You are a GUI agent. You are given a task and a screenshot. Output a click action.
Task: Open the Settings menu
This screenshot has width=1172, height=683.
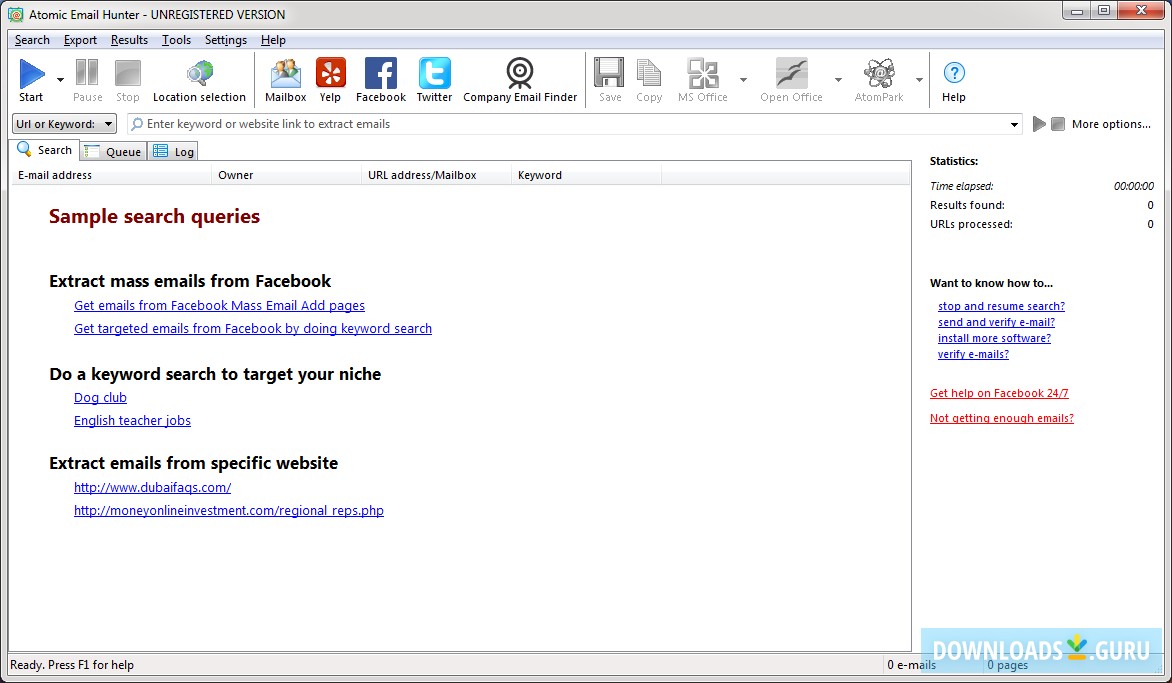pos(226,40)
